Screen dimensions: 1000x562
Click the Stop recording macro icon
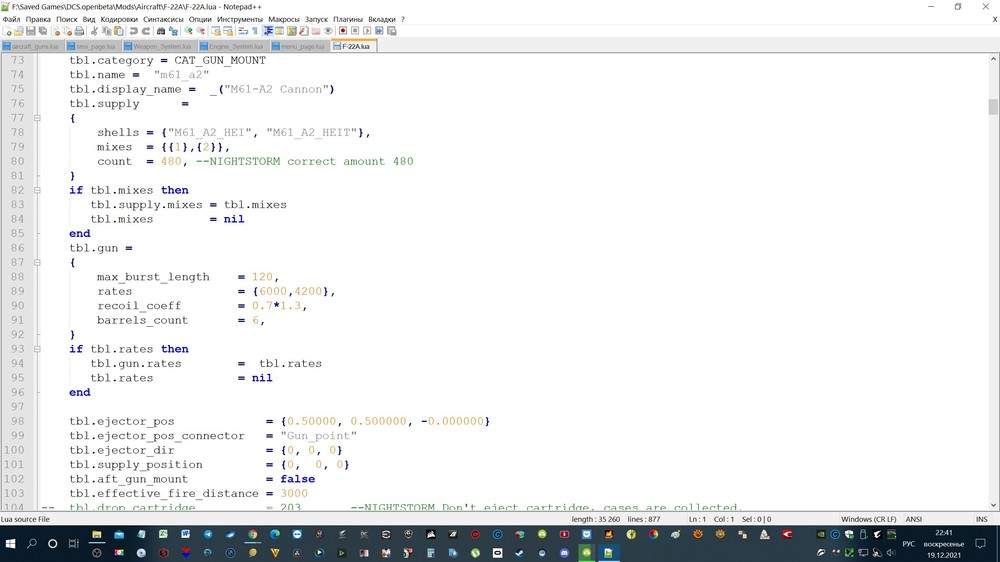[355, 31]
